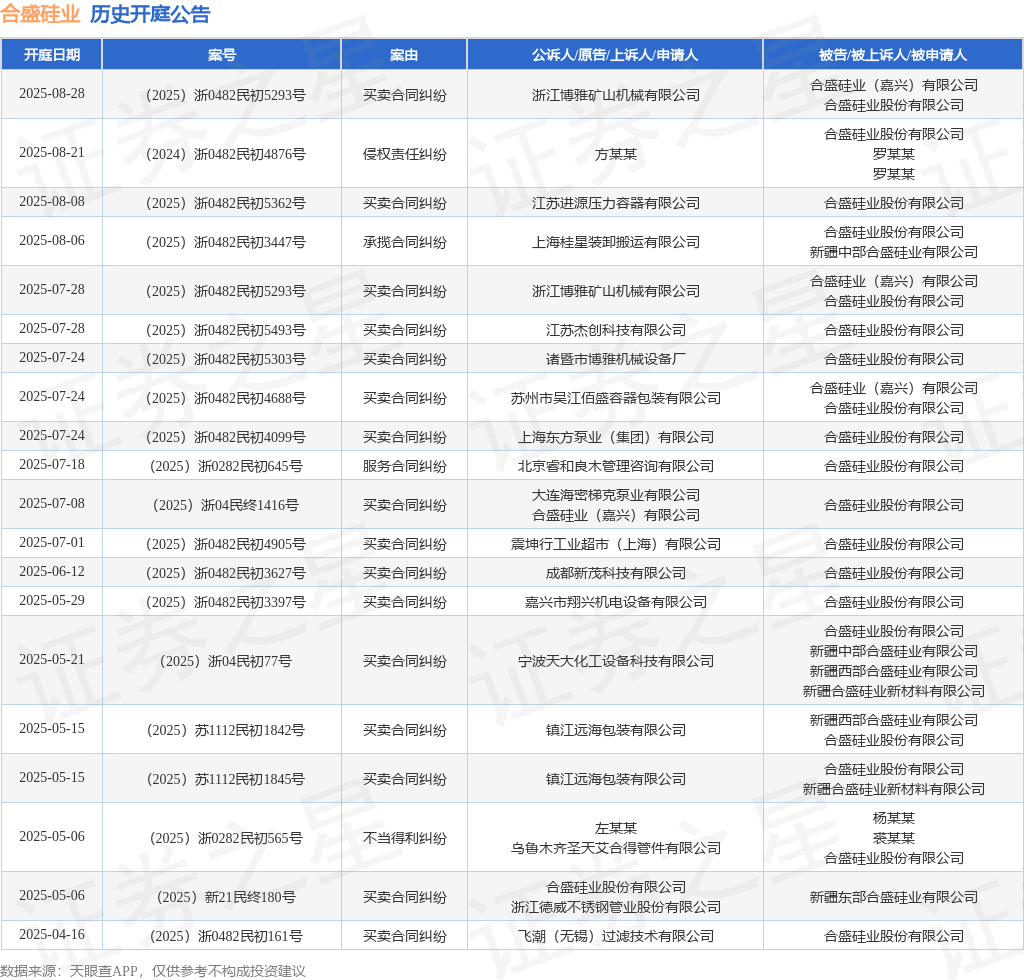The height and width of the screenshot is (980, 1024).
Task: Click the 合盛硅业 title text
Action: pyautogui.click(x=40, y=14)
